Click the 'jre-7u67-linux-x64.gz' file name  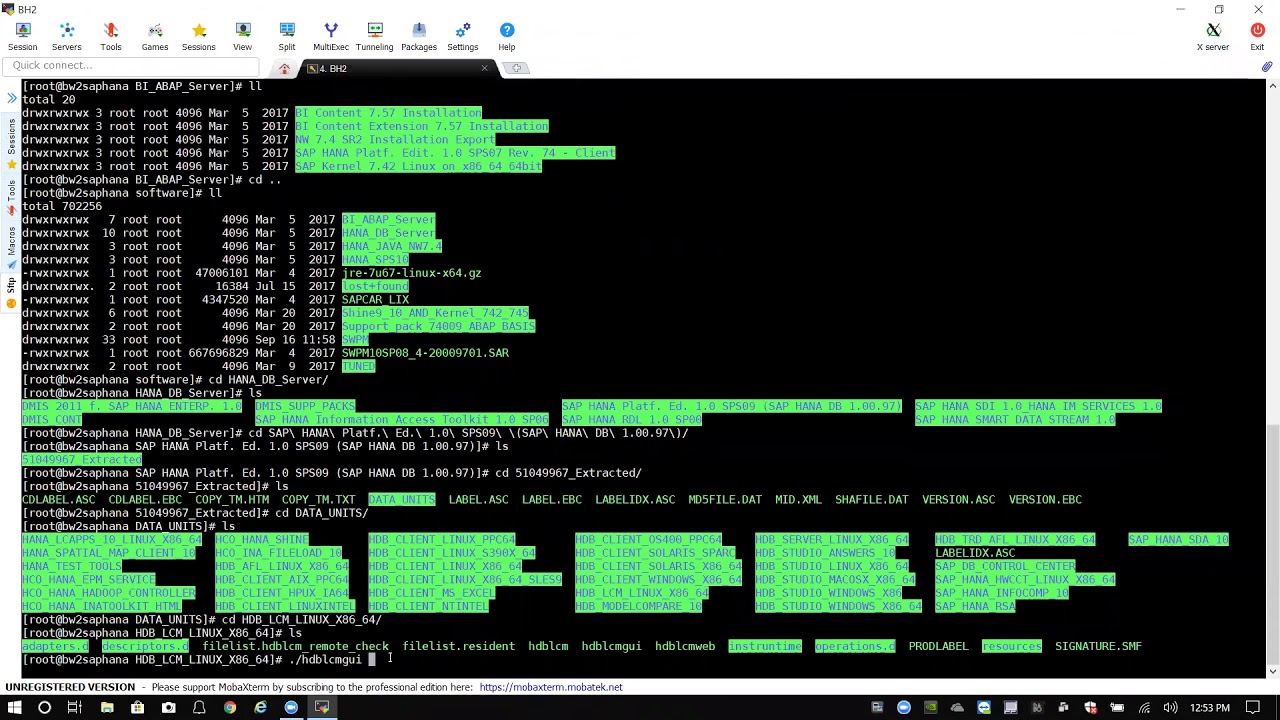point(411,273)
